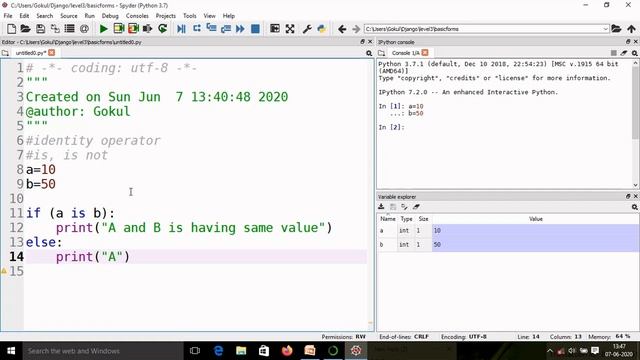Image resolution: width=640 pixels, height=360 pixels.
Task: Open the Tools menu
Action: click(189, 16)
